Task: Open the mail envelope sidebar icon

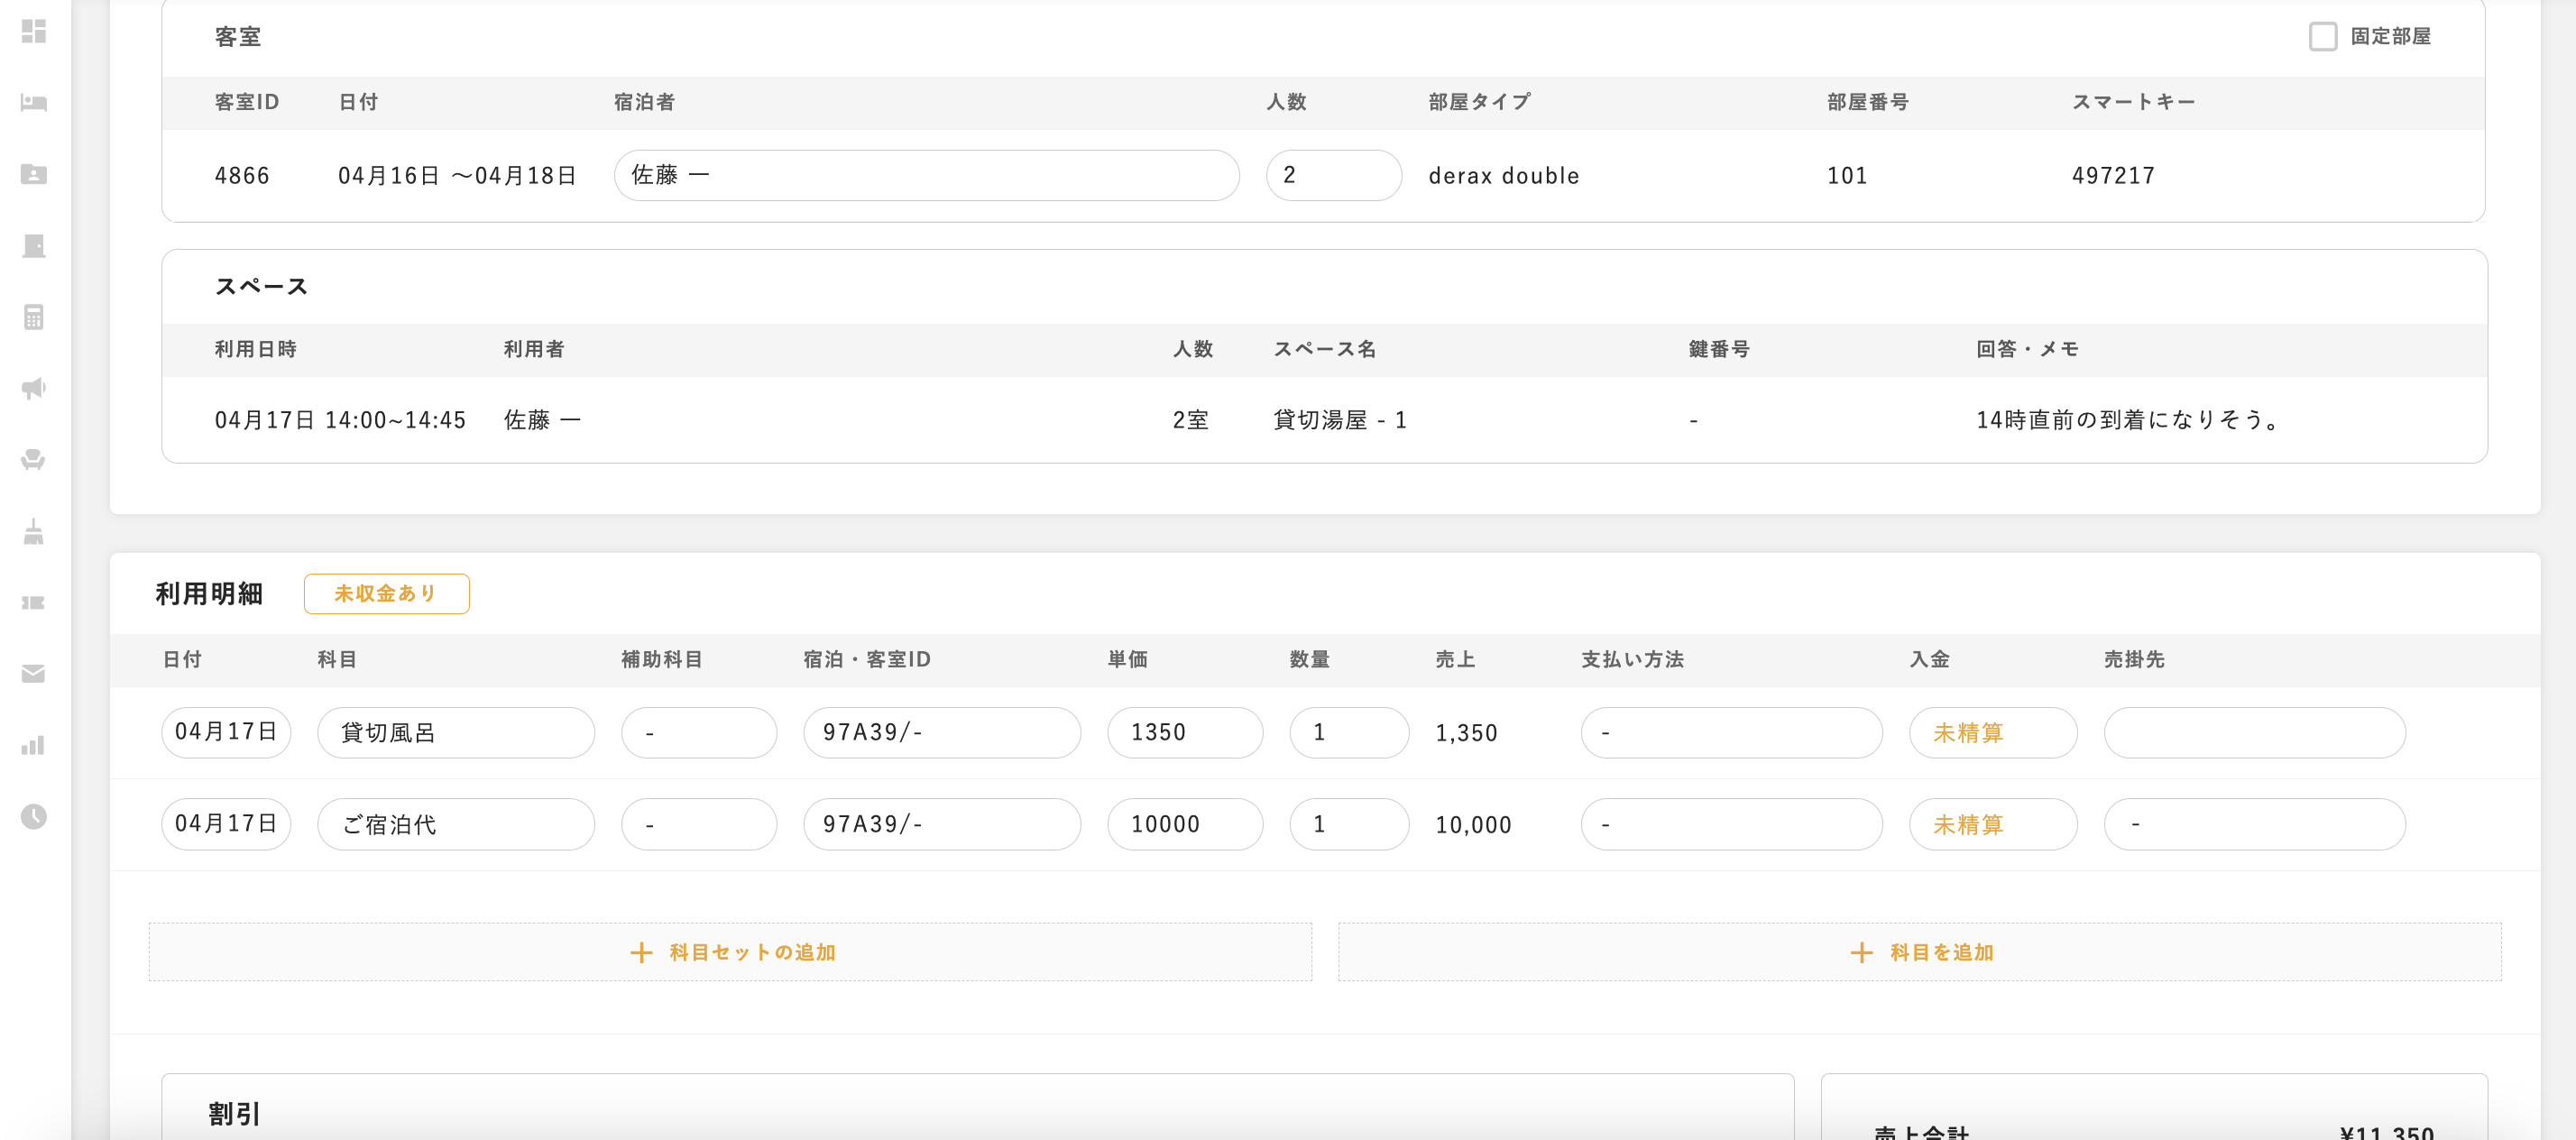Action: pos(34,674)
